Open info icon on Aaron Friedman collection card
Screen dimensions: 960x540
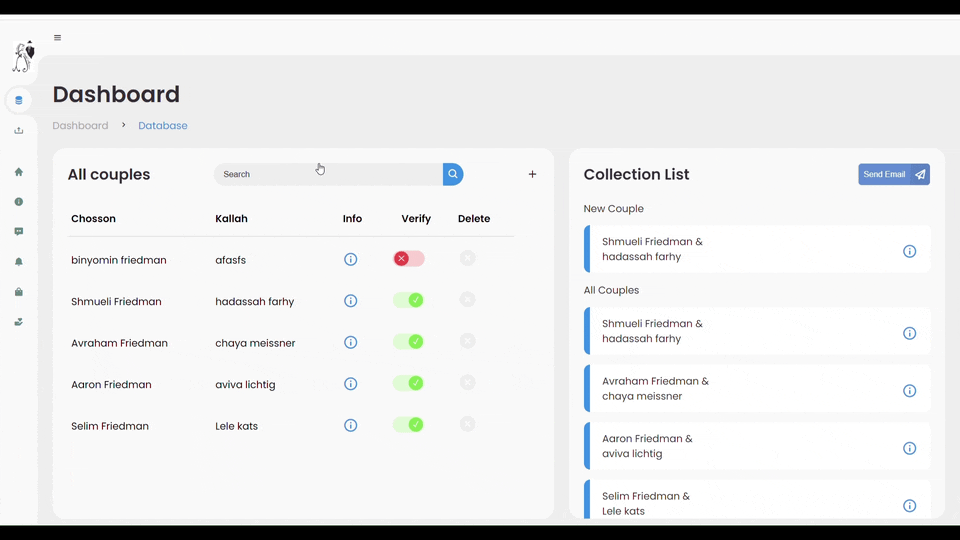point(910,449)
